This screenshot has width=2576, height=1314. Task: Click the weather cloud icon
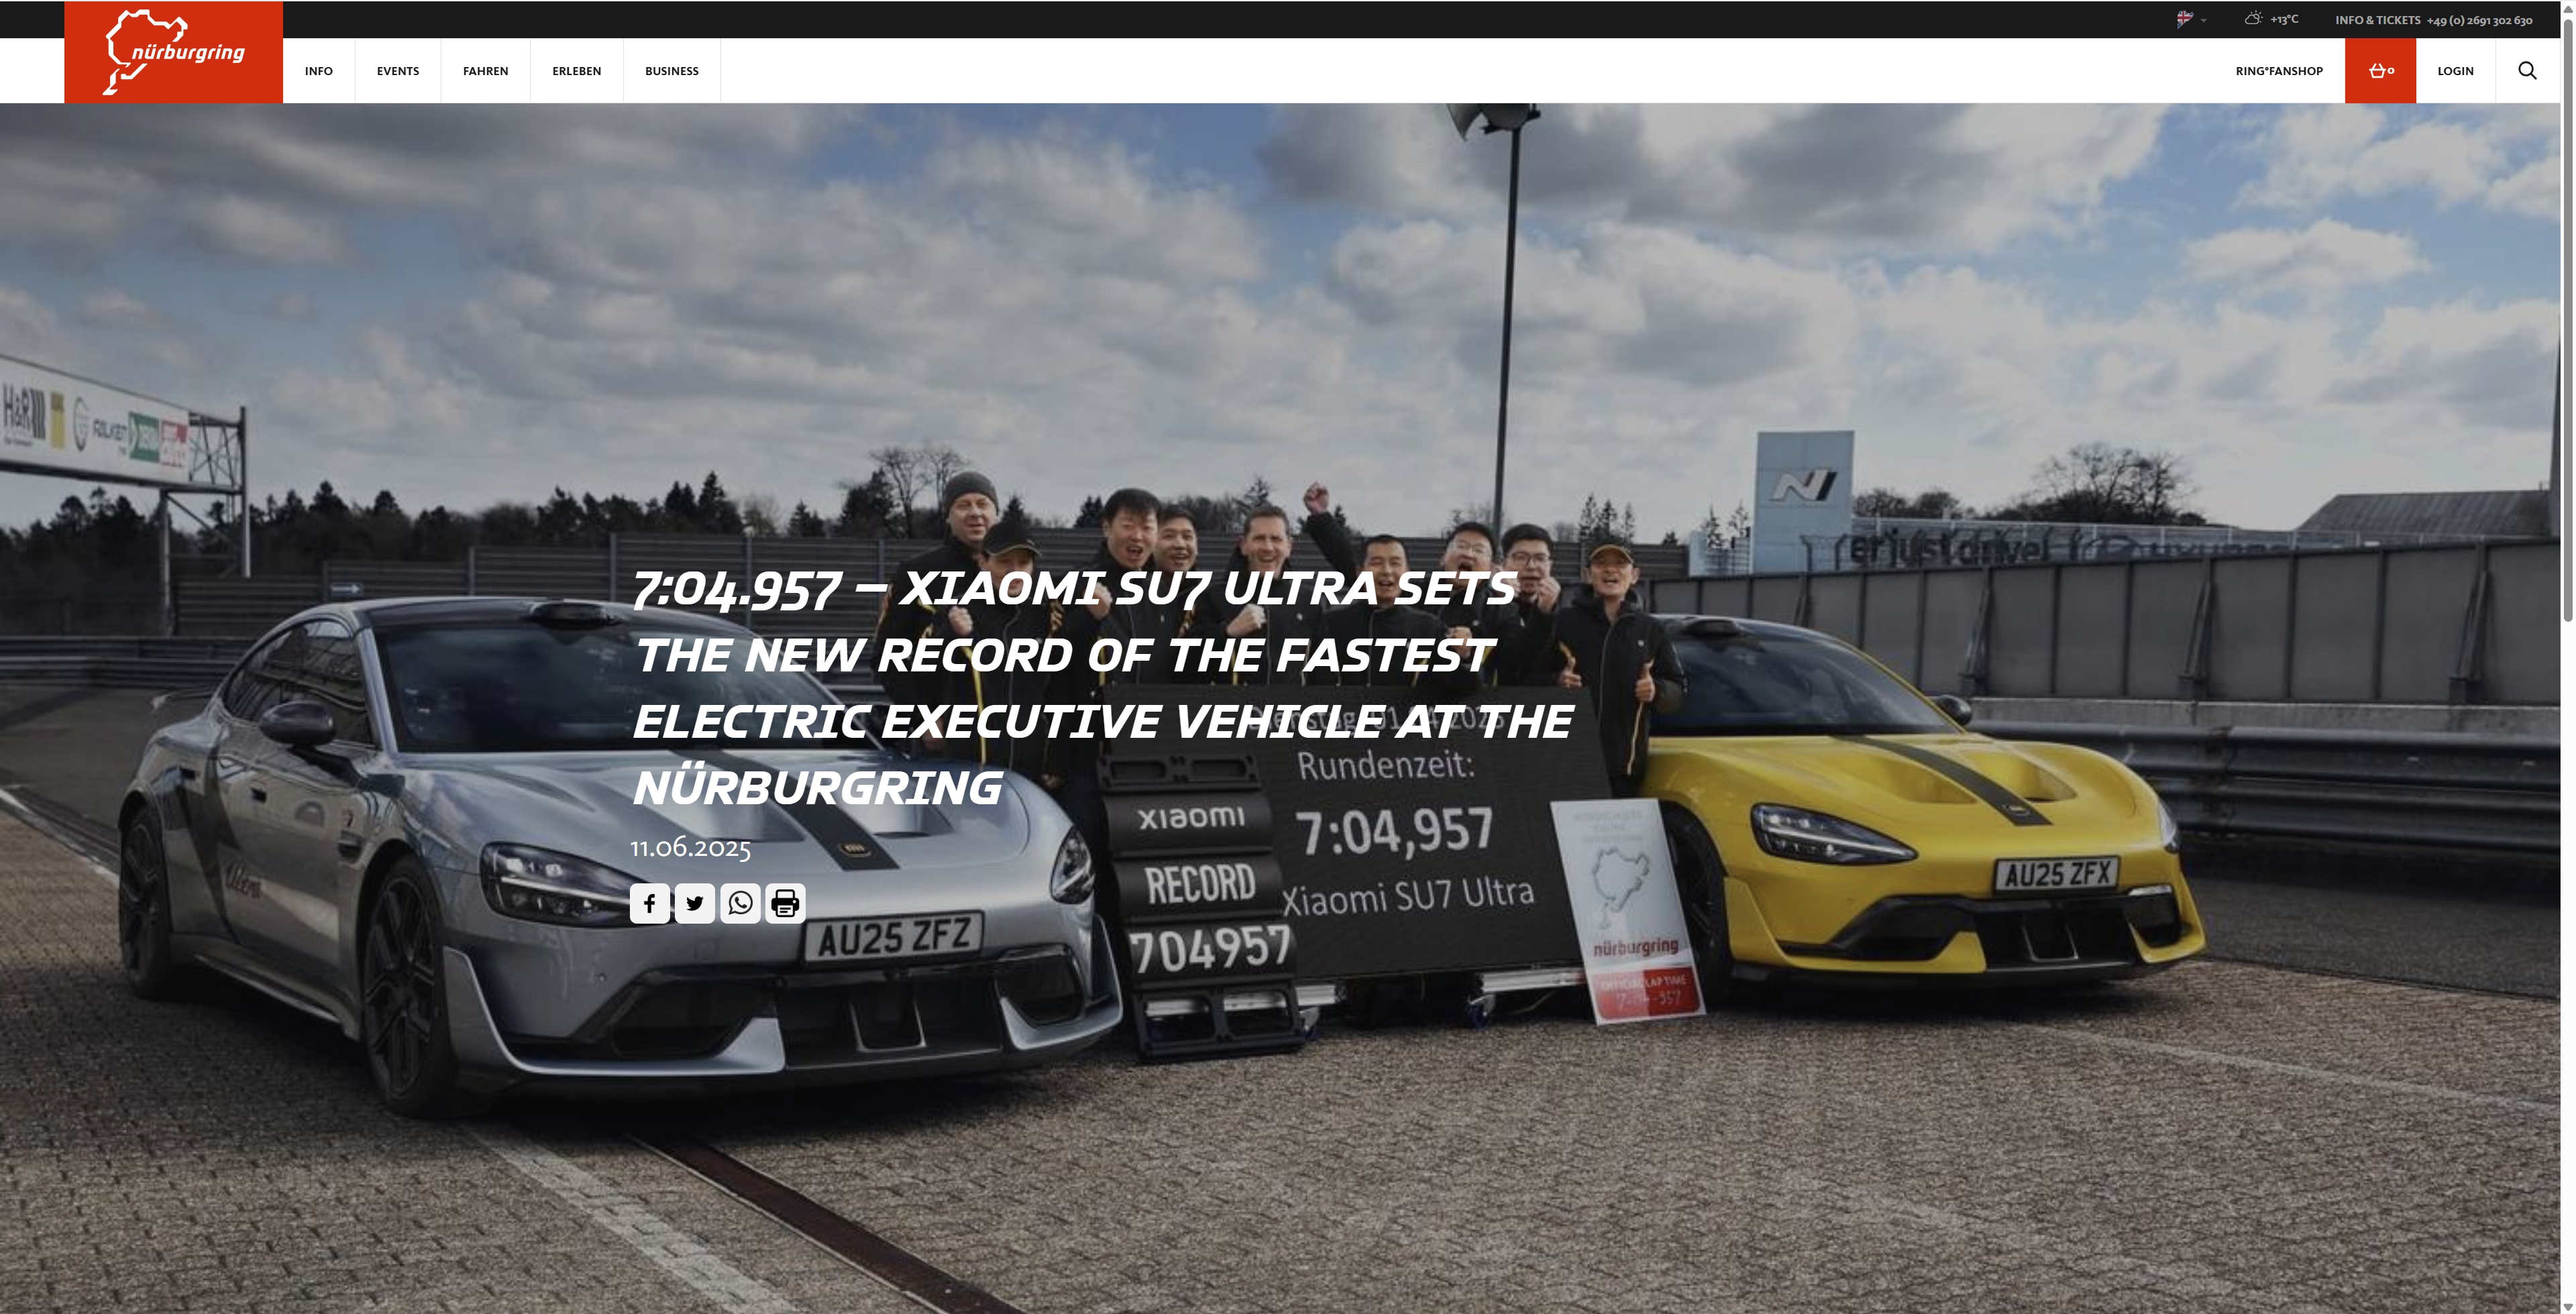pyautogui.click(x=2253, y=18)
